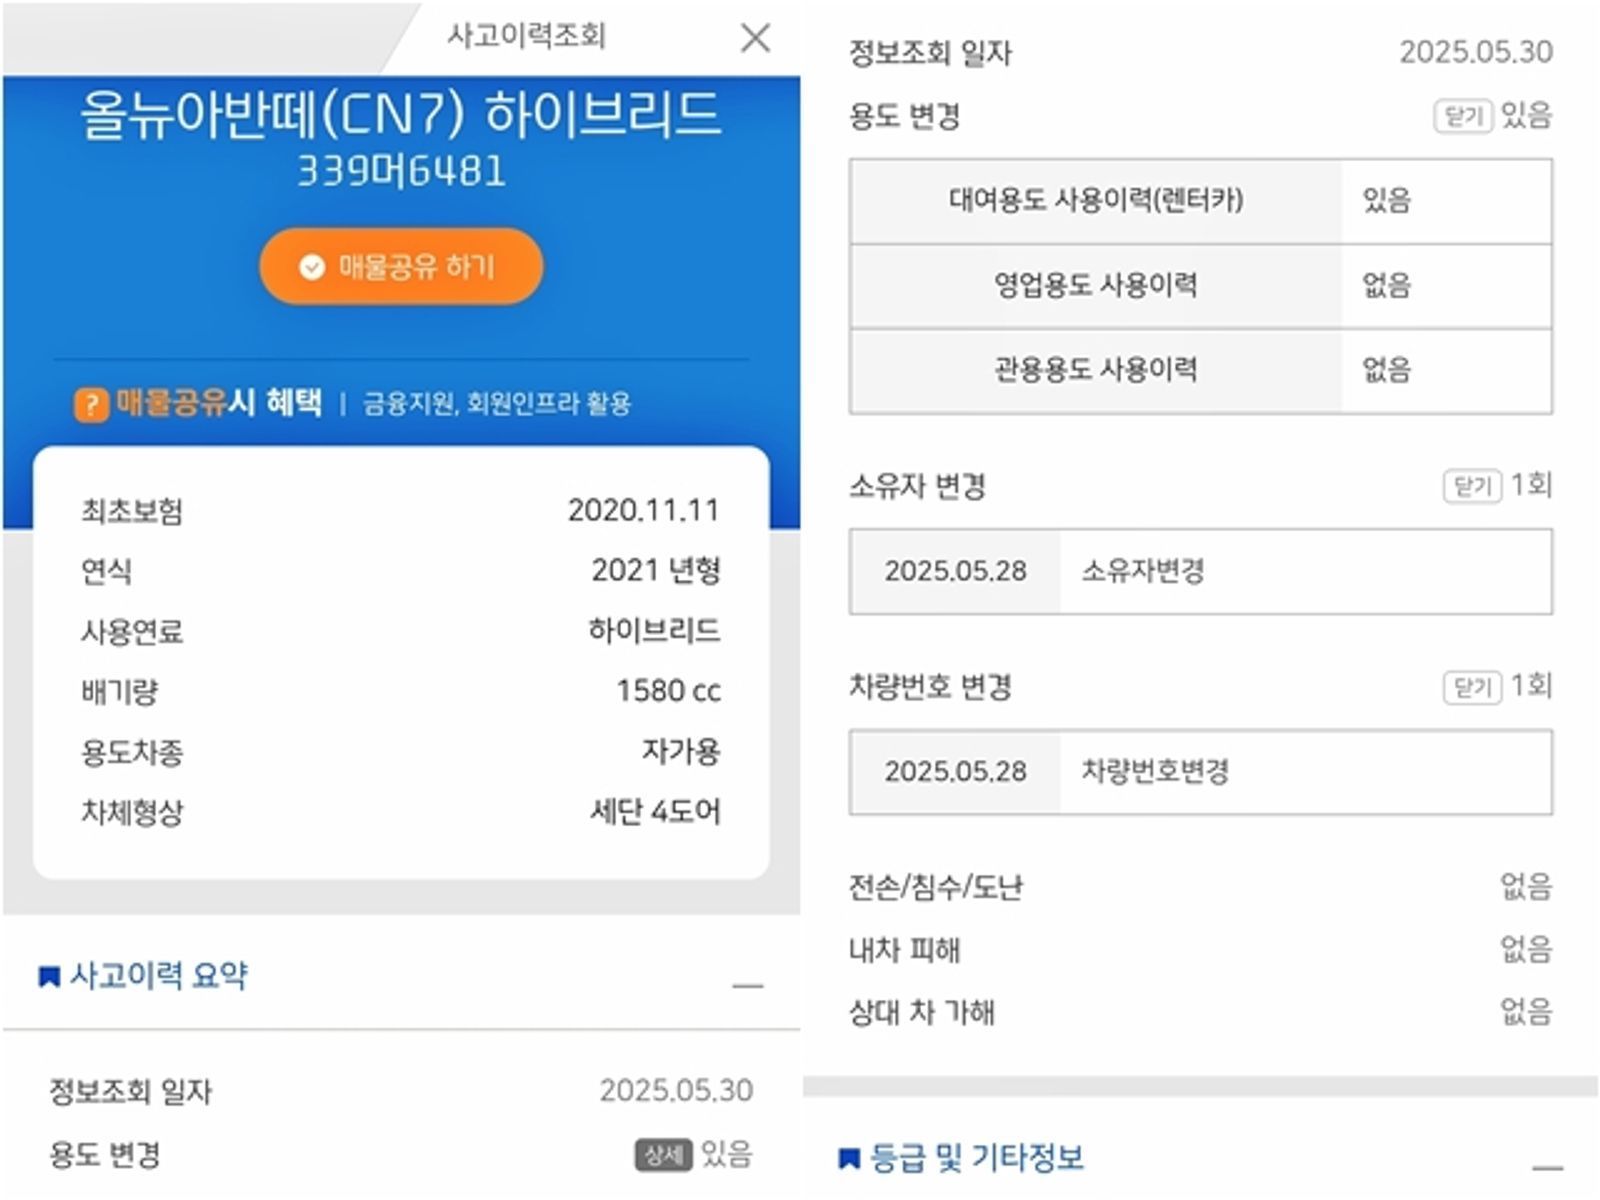Screen dimensions: 1600x1200
Task: Click the 차량번호변경 entry dated 2025.05.28
Action: pos(1201,772)
